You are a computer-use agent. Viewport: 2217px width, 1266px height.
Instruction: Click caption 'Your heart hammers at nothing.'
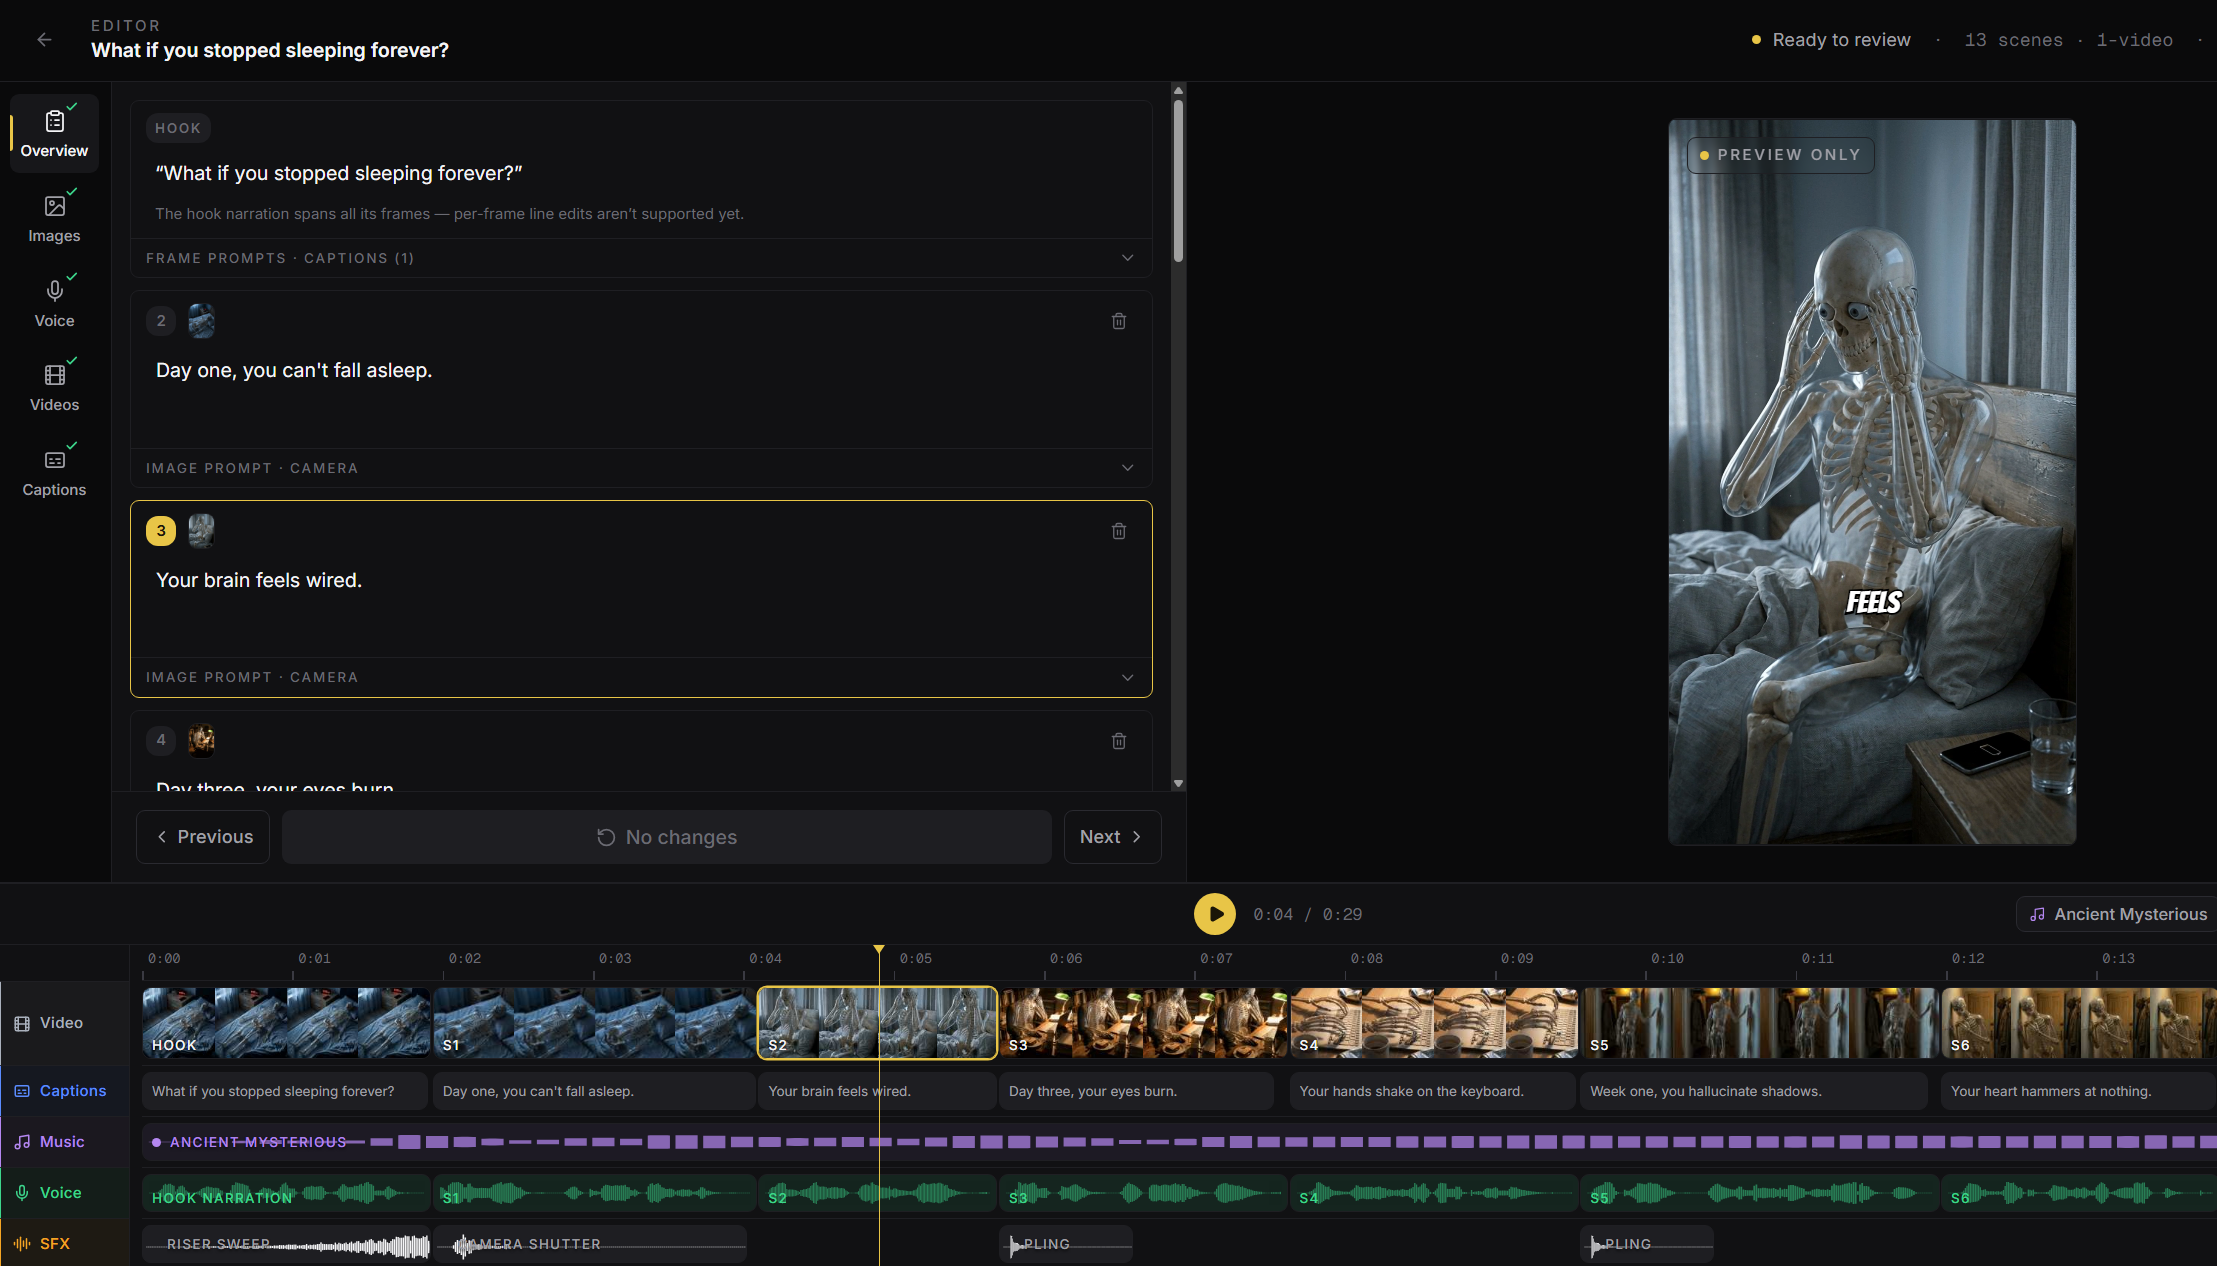2079,1091
